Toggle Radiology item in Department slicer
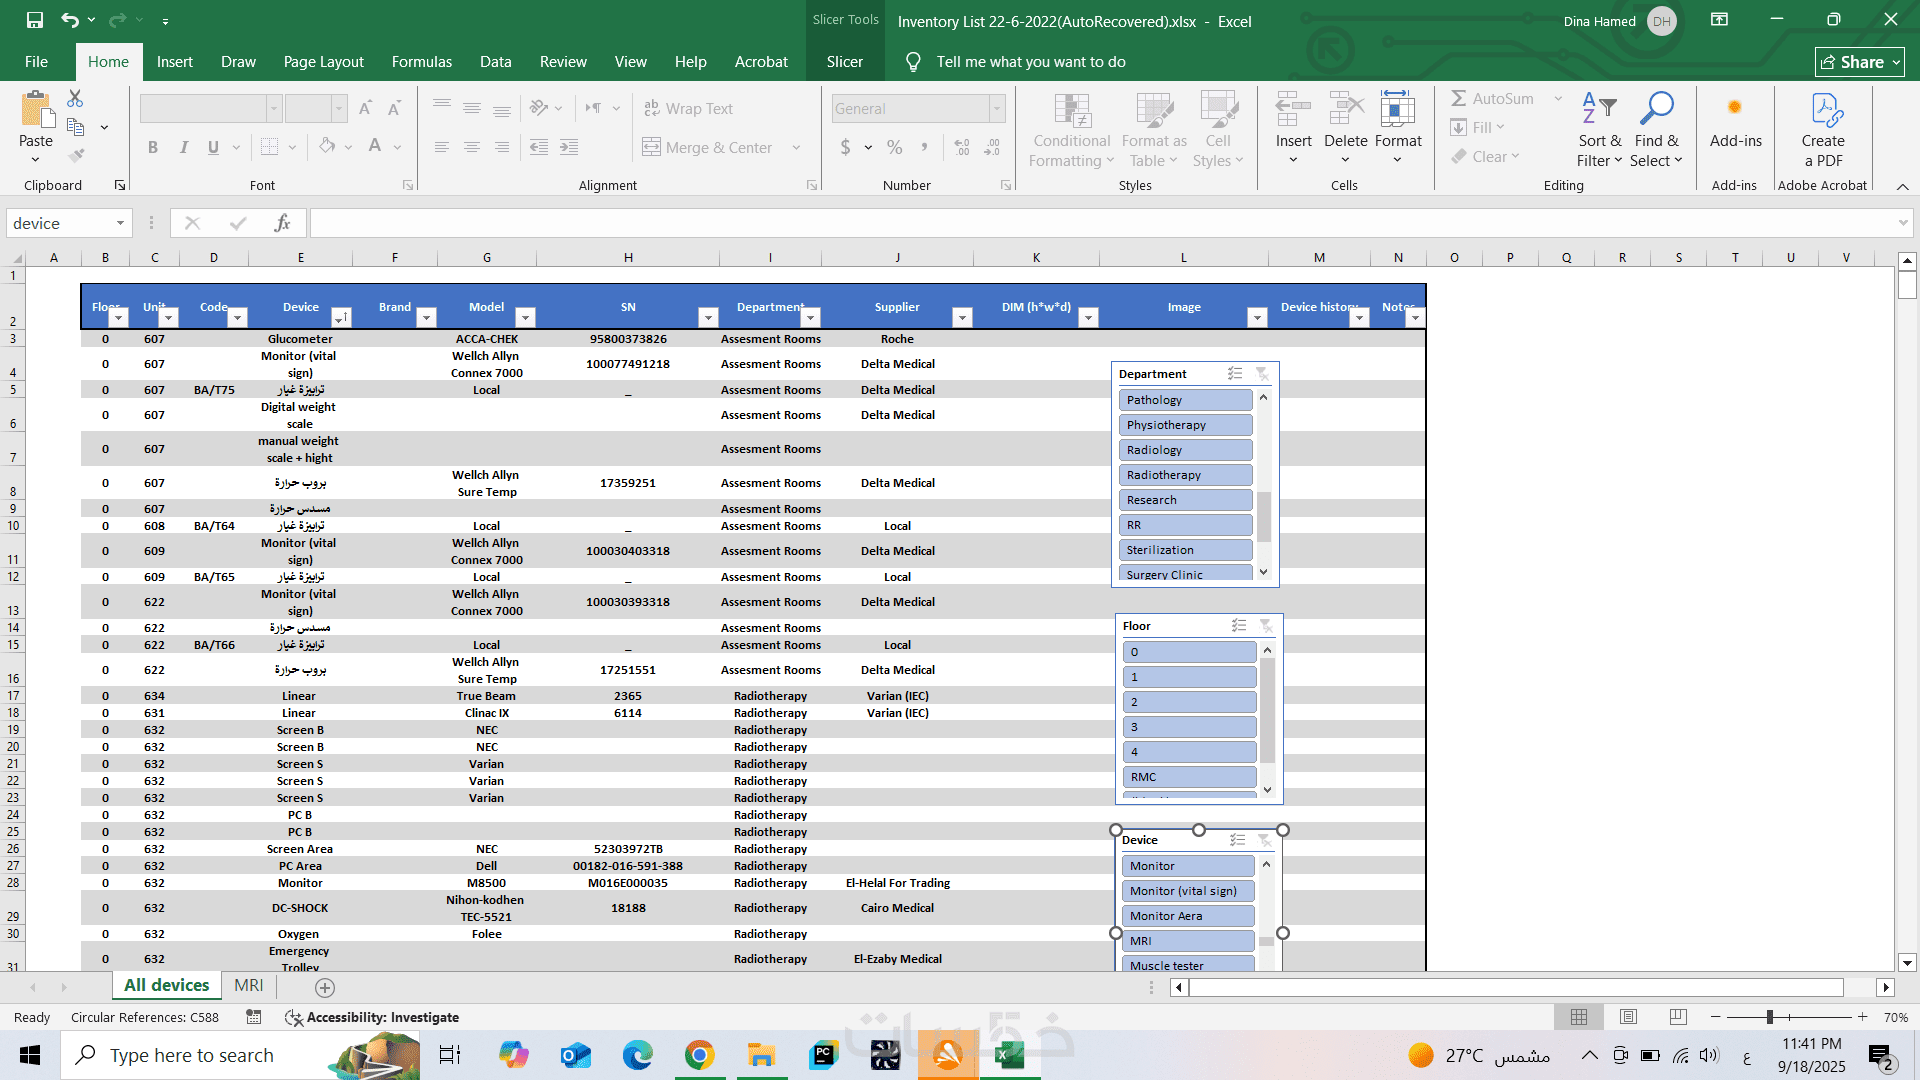Image resolution: width=1920 pixels, height=1080 pixels. (x=1186, y=450)
